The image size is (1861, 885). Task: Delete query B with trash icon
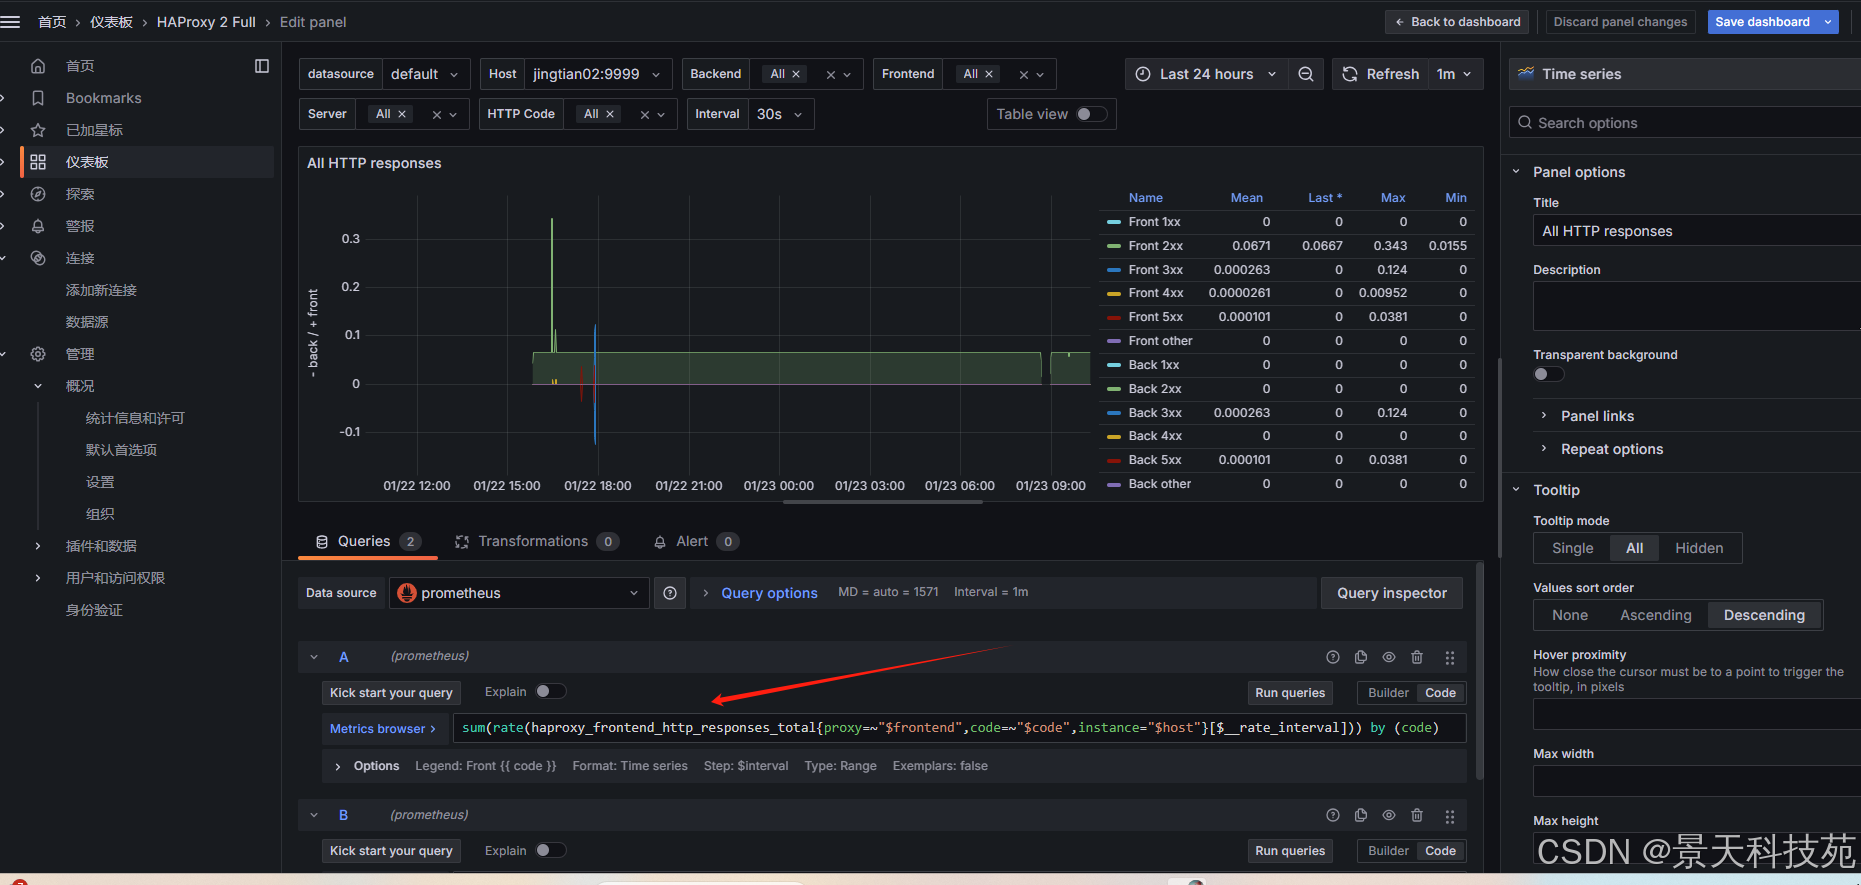[1417, 816]
